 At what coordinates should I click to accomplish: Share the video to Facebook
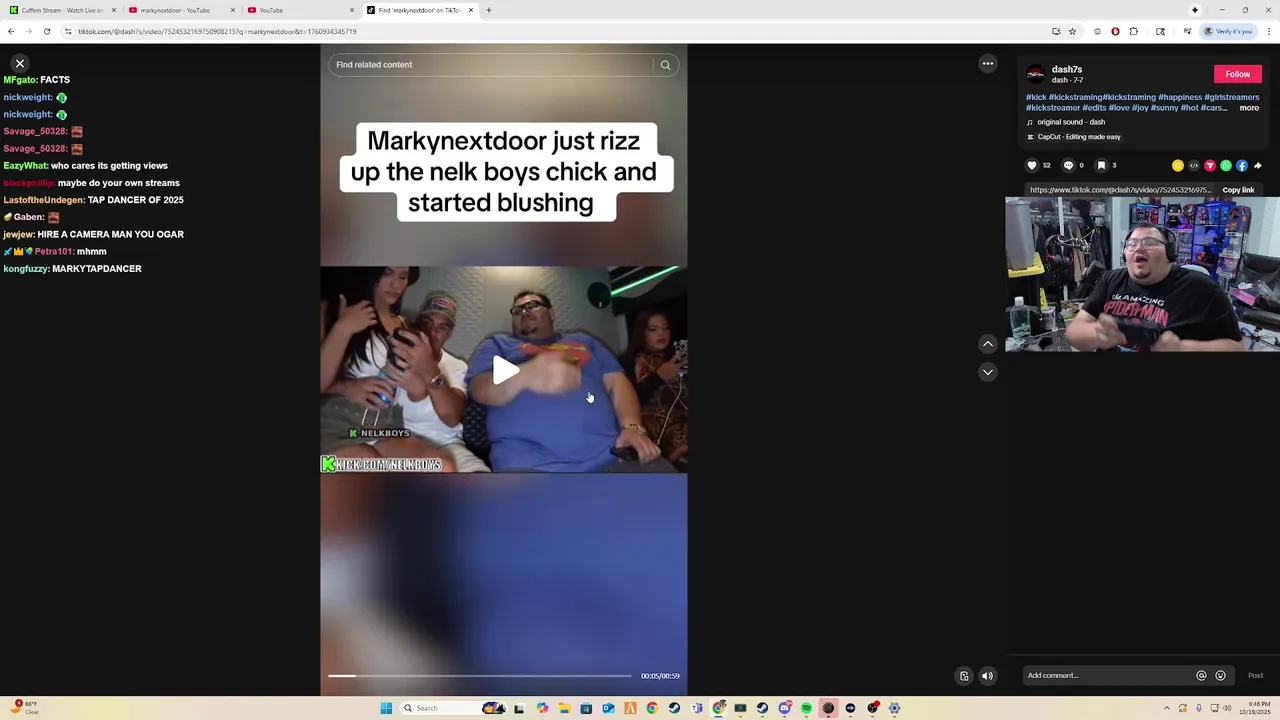[x=1242, y=166]
